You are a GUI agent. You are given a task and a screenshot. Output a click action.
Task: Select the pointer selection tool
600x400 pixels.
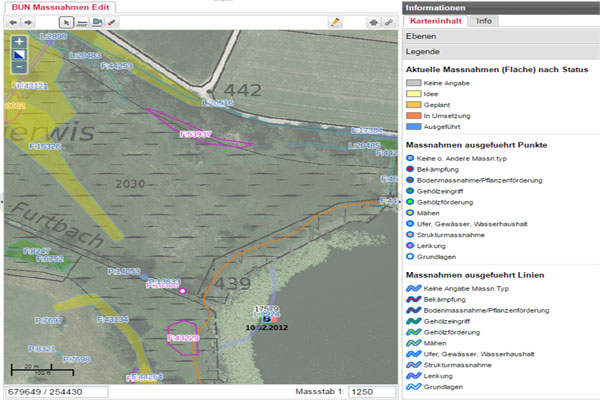click(x=66, y=21)
